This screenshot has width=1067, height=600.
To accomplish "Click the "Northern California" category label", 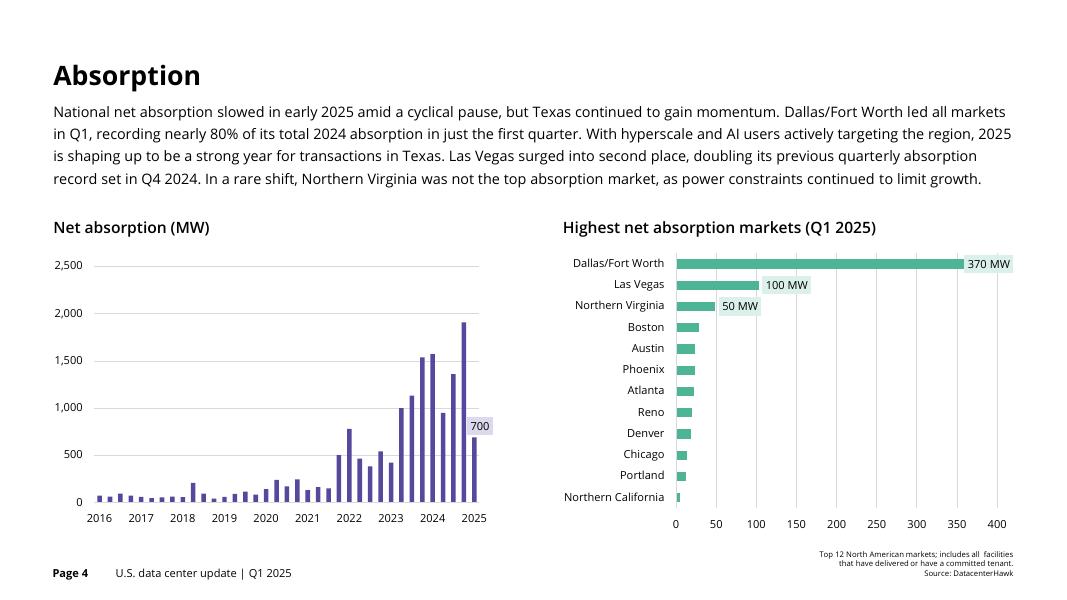I will click(613, 498).
